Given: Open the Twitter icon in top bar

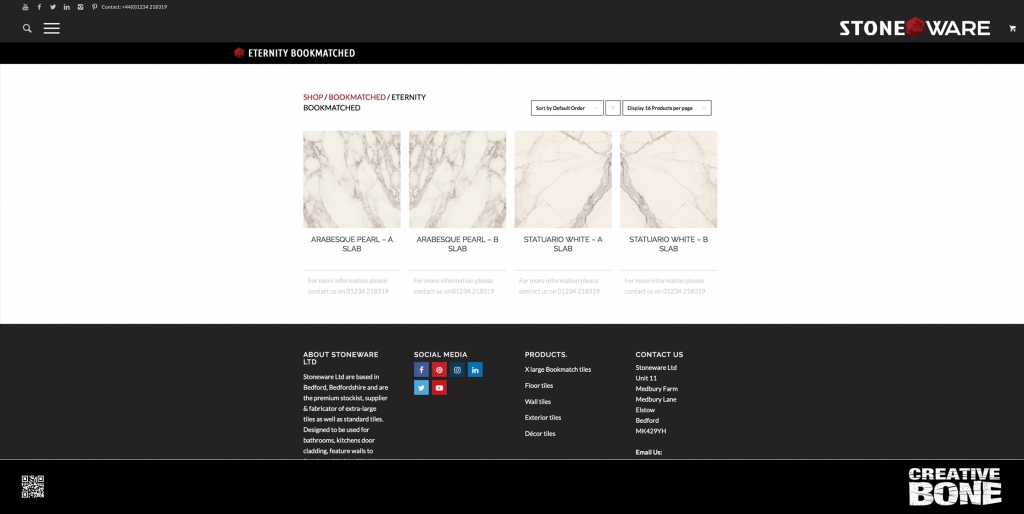Looking at the screenshot, I should pos(53,7).
